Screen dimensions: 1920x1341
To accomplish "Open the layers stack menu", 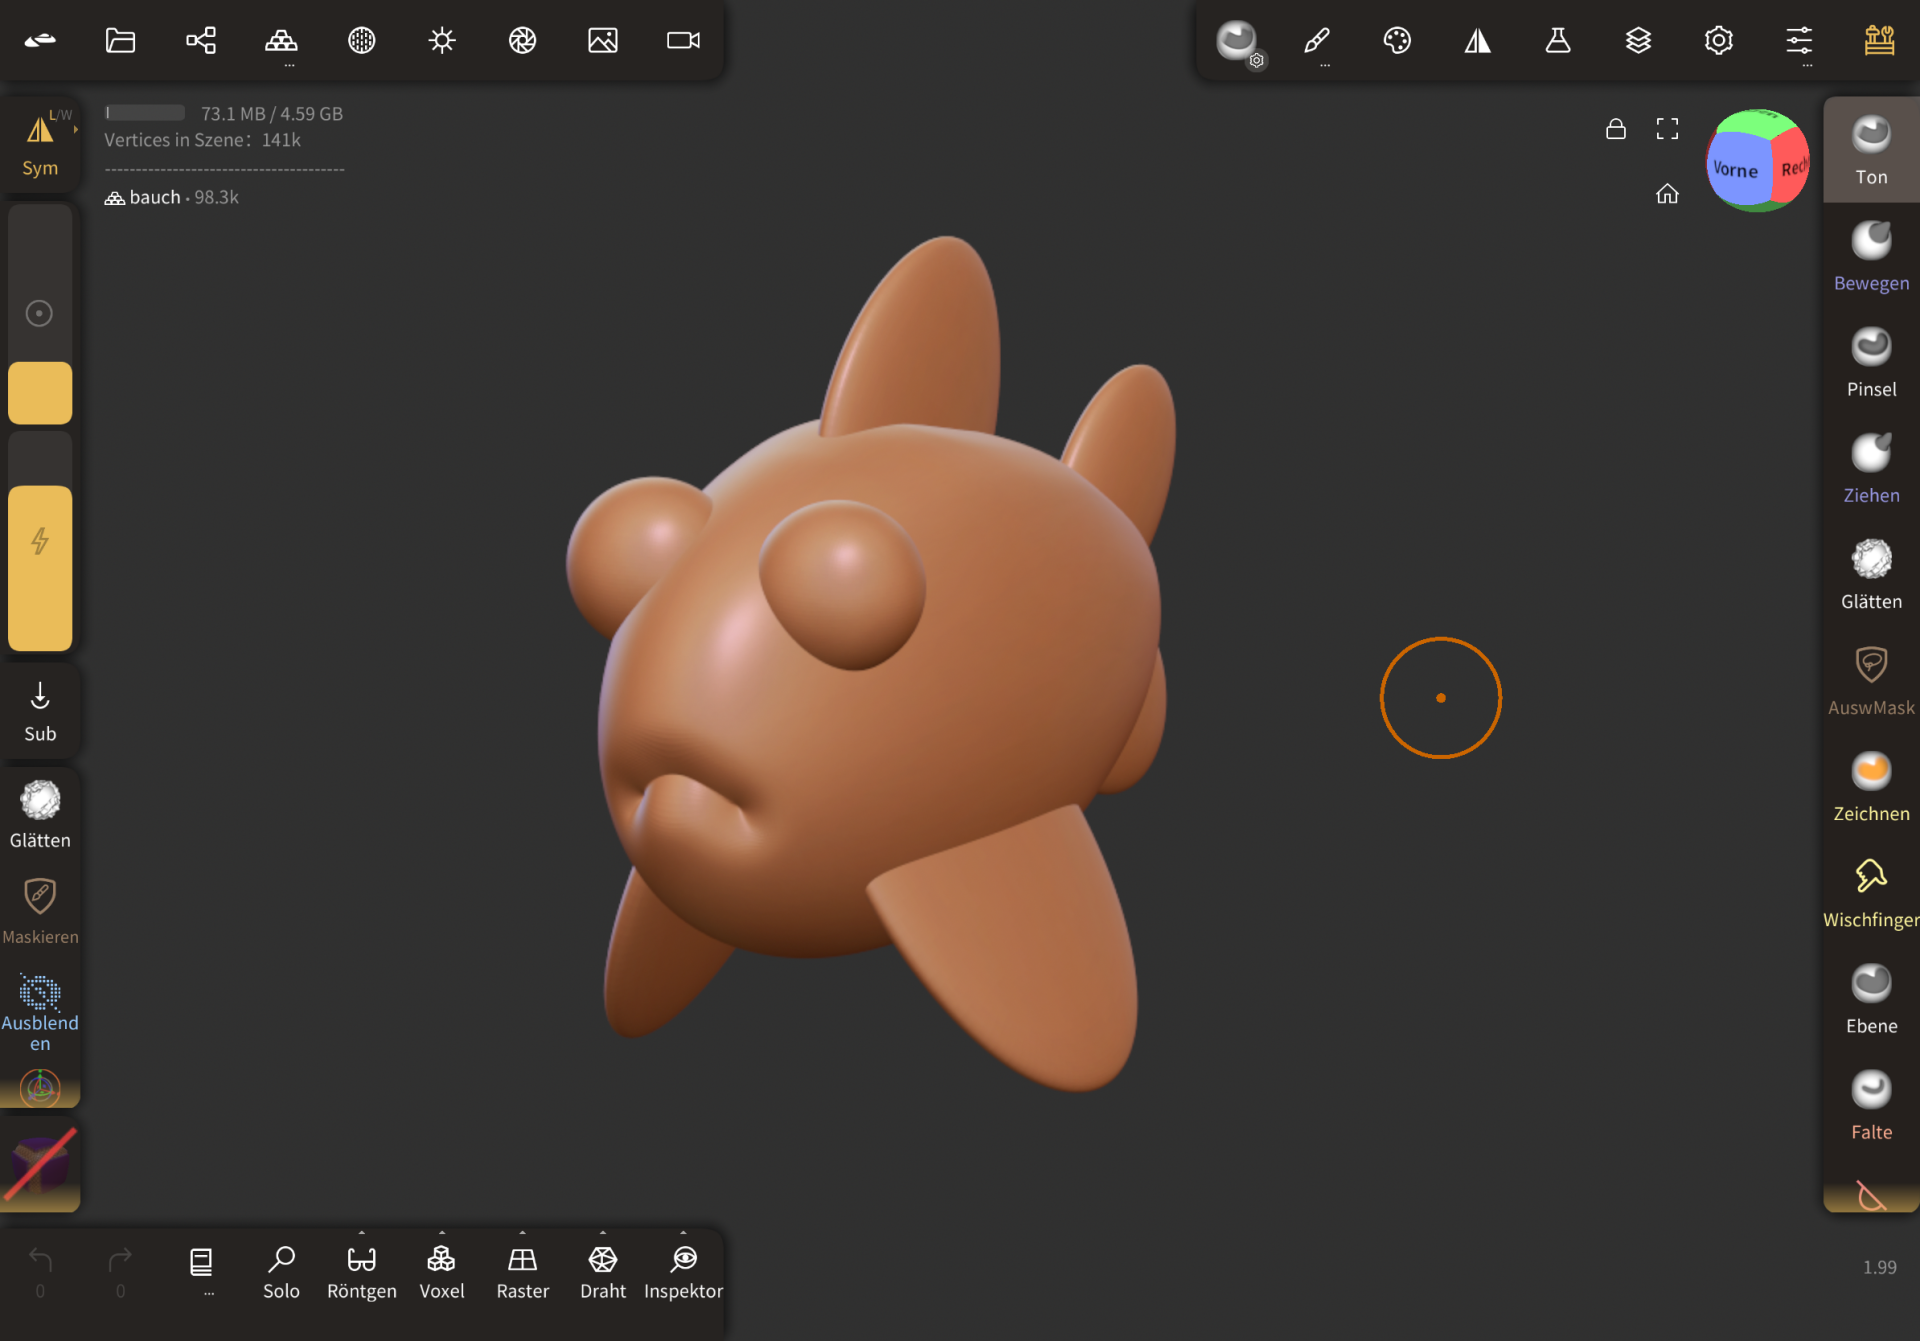I will pos(1638,40).
